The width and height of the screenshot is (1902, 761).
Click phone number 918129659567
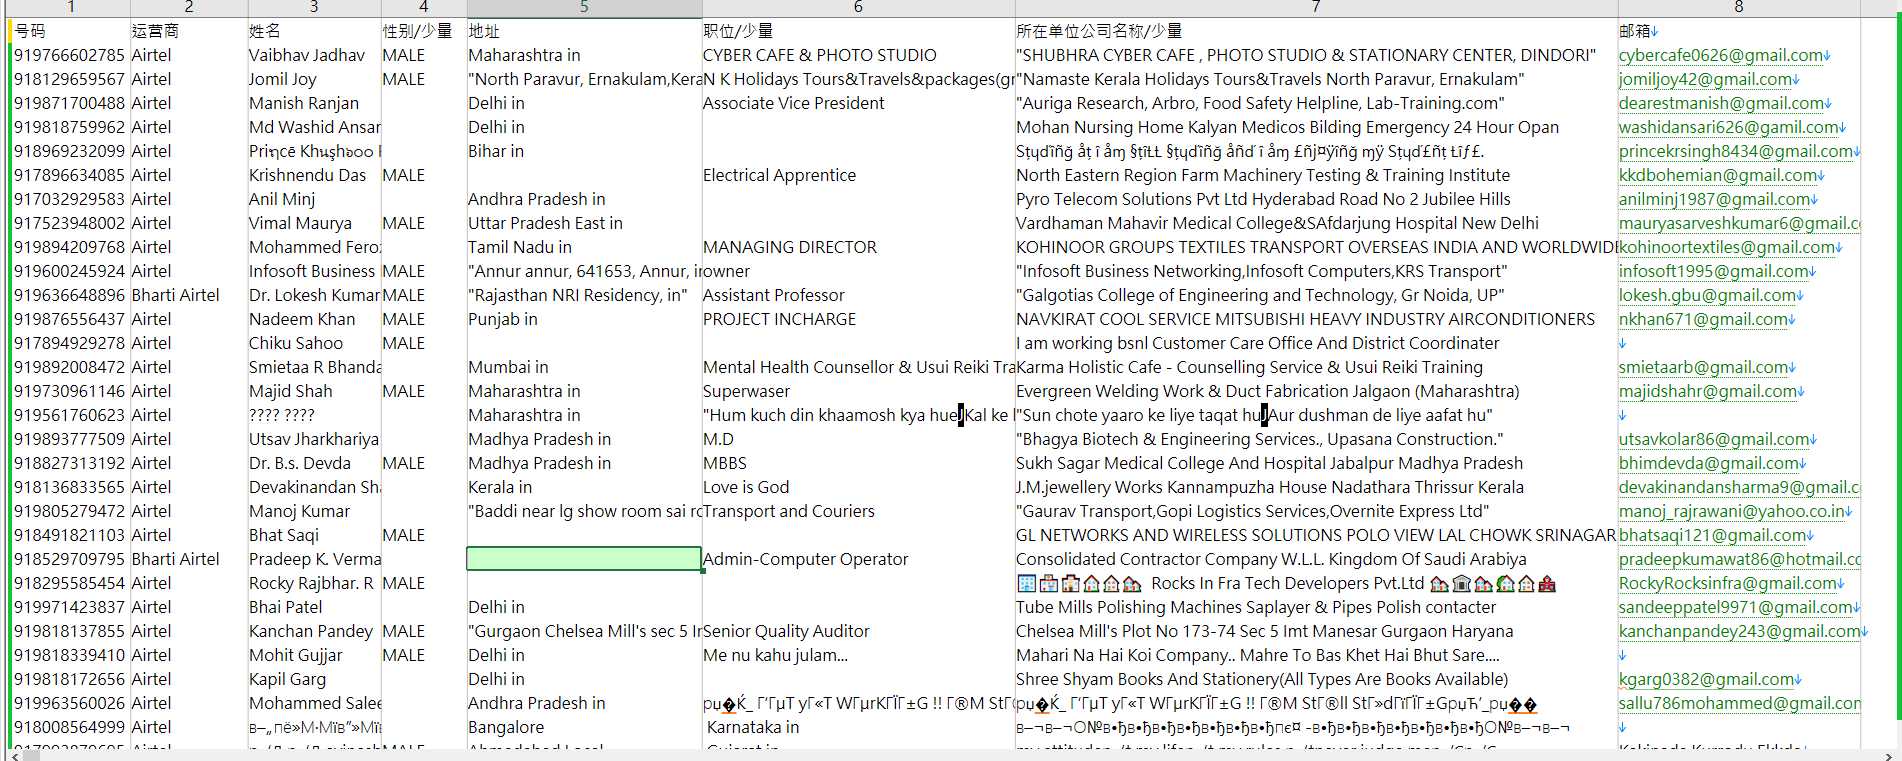(x=70, y=79)
